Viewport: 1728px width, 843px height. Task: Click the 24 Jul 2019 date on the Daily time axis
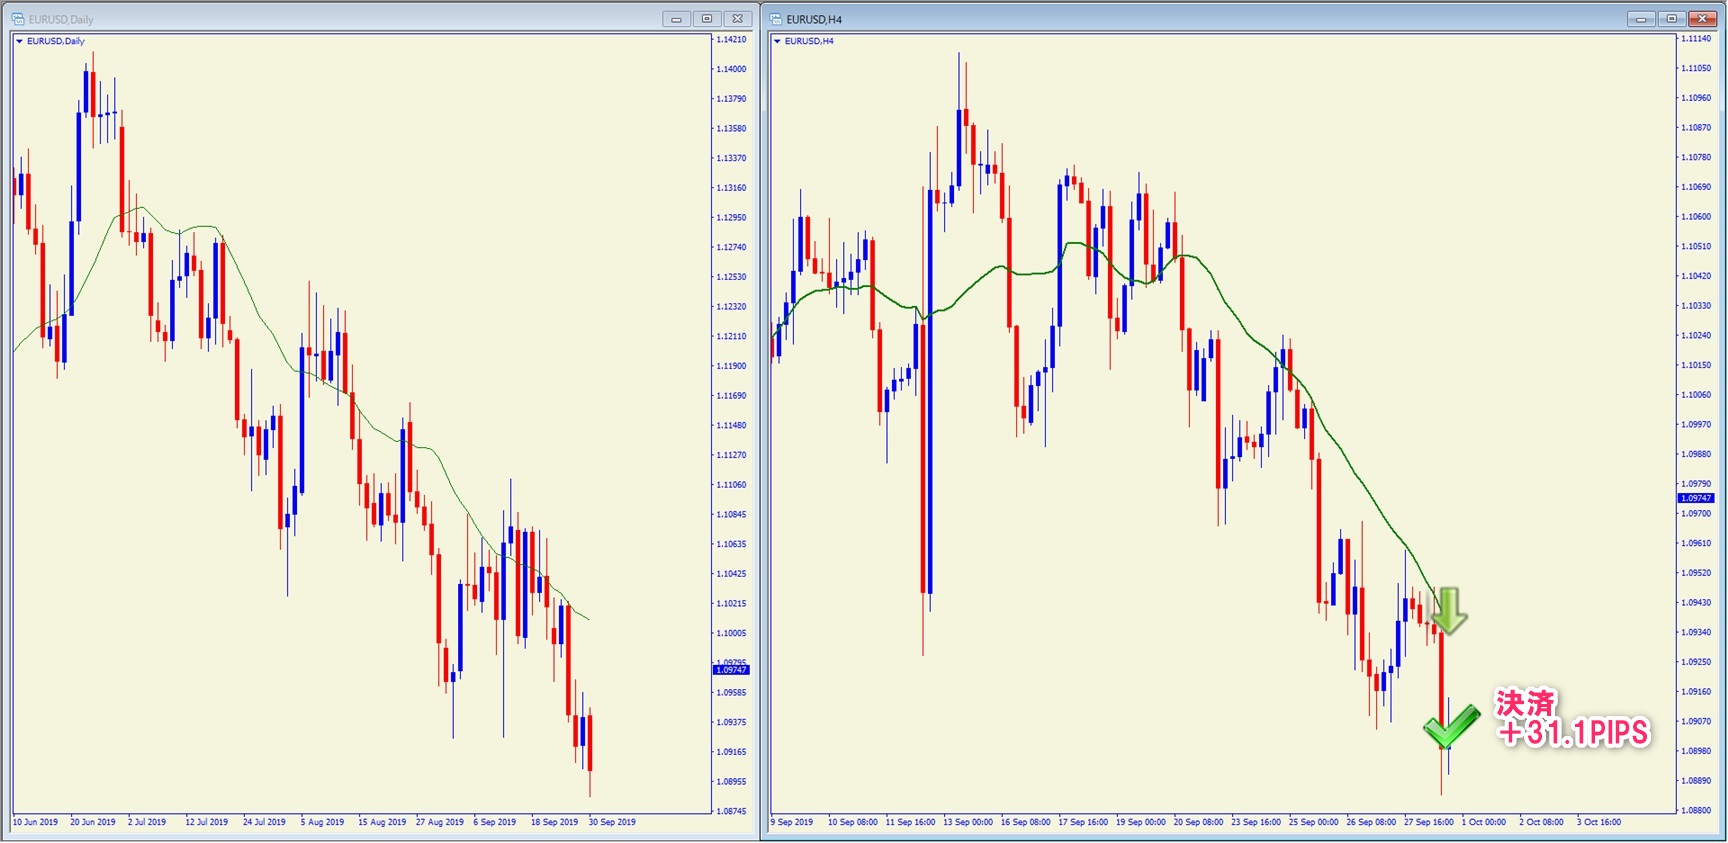point(264,822)
